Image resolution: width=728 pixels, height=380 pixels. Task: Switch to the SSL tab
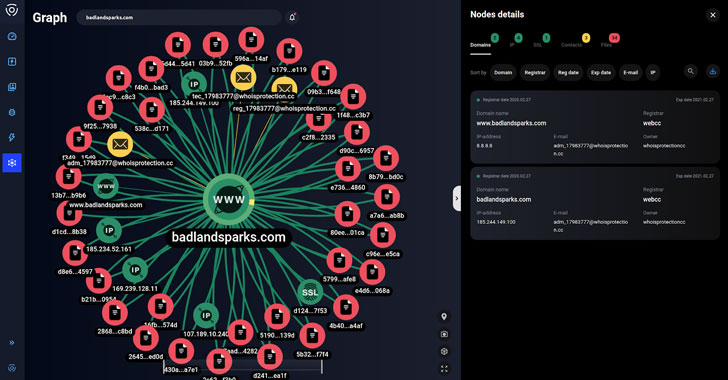pos(538,45)
